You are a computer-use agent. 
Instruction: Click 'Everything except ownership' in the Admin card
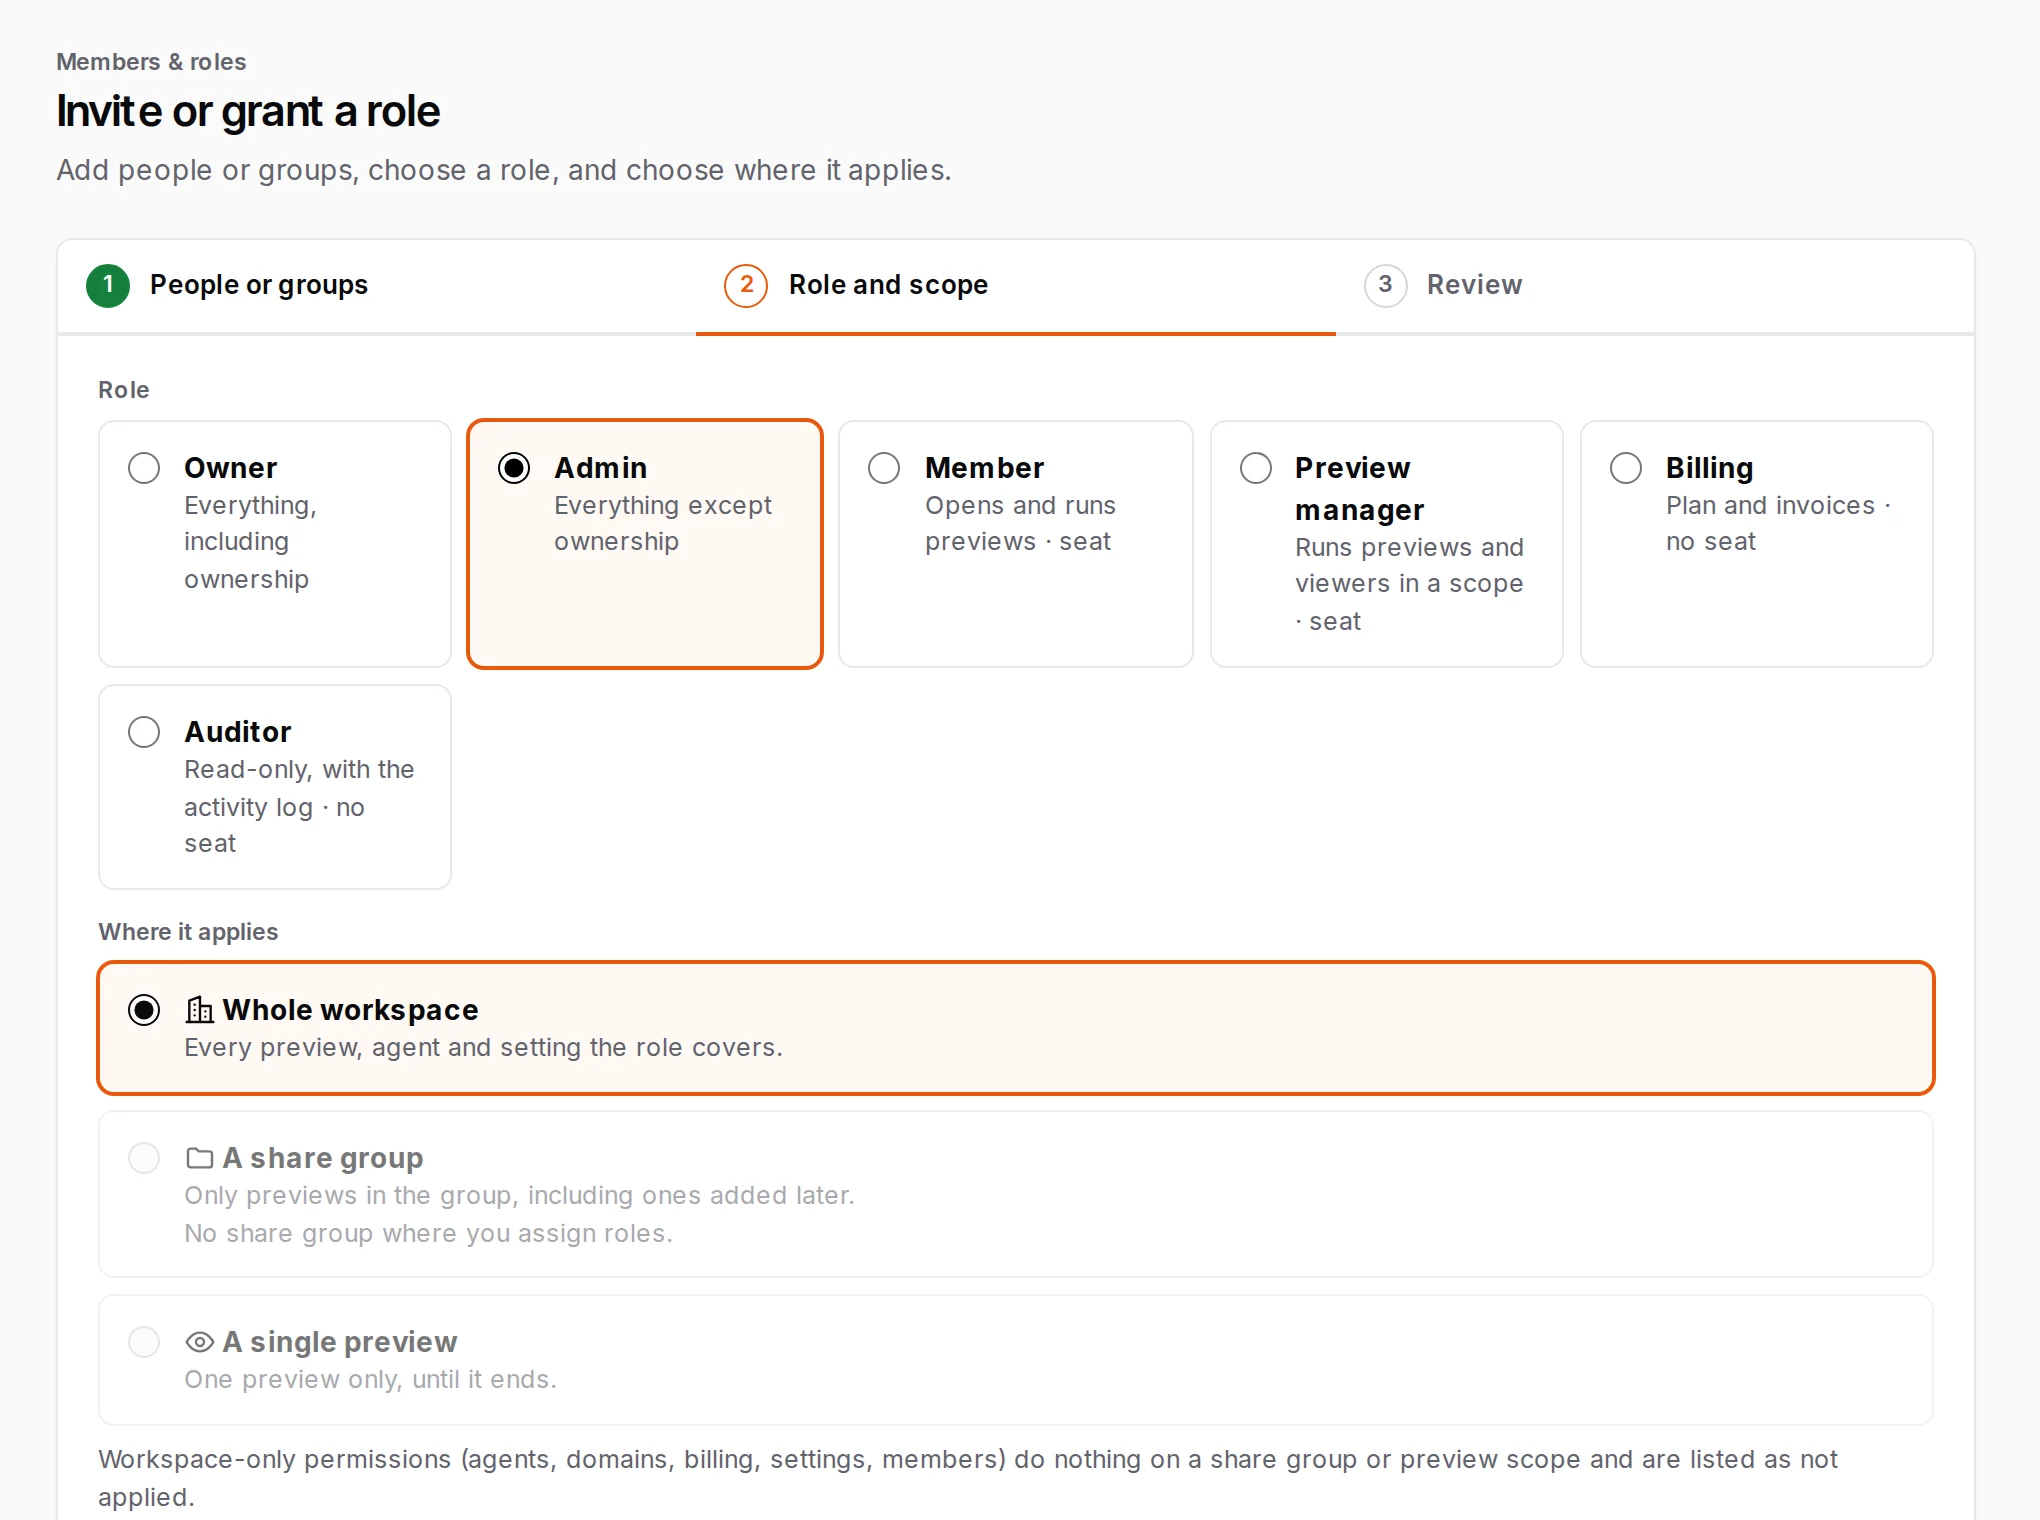(x=663, y=523)
